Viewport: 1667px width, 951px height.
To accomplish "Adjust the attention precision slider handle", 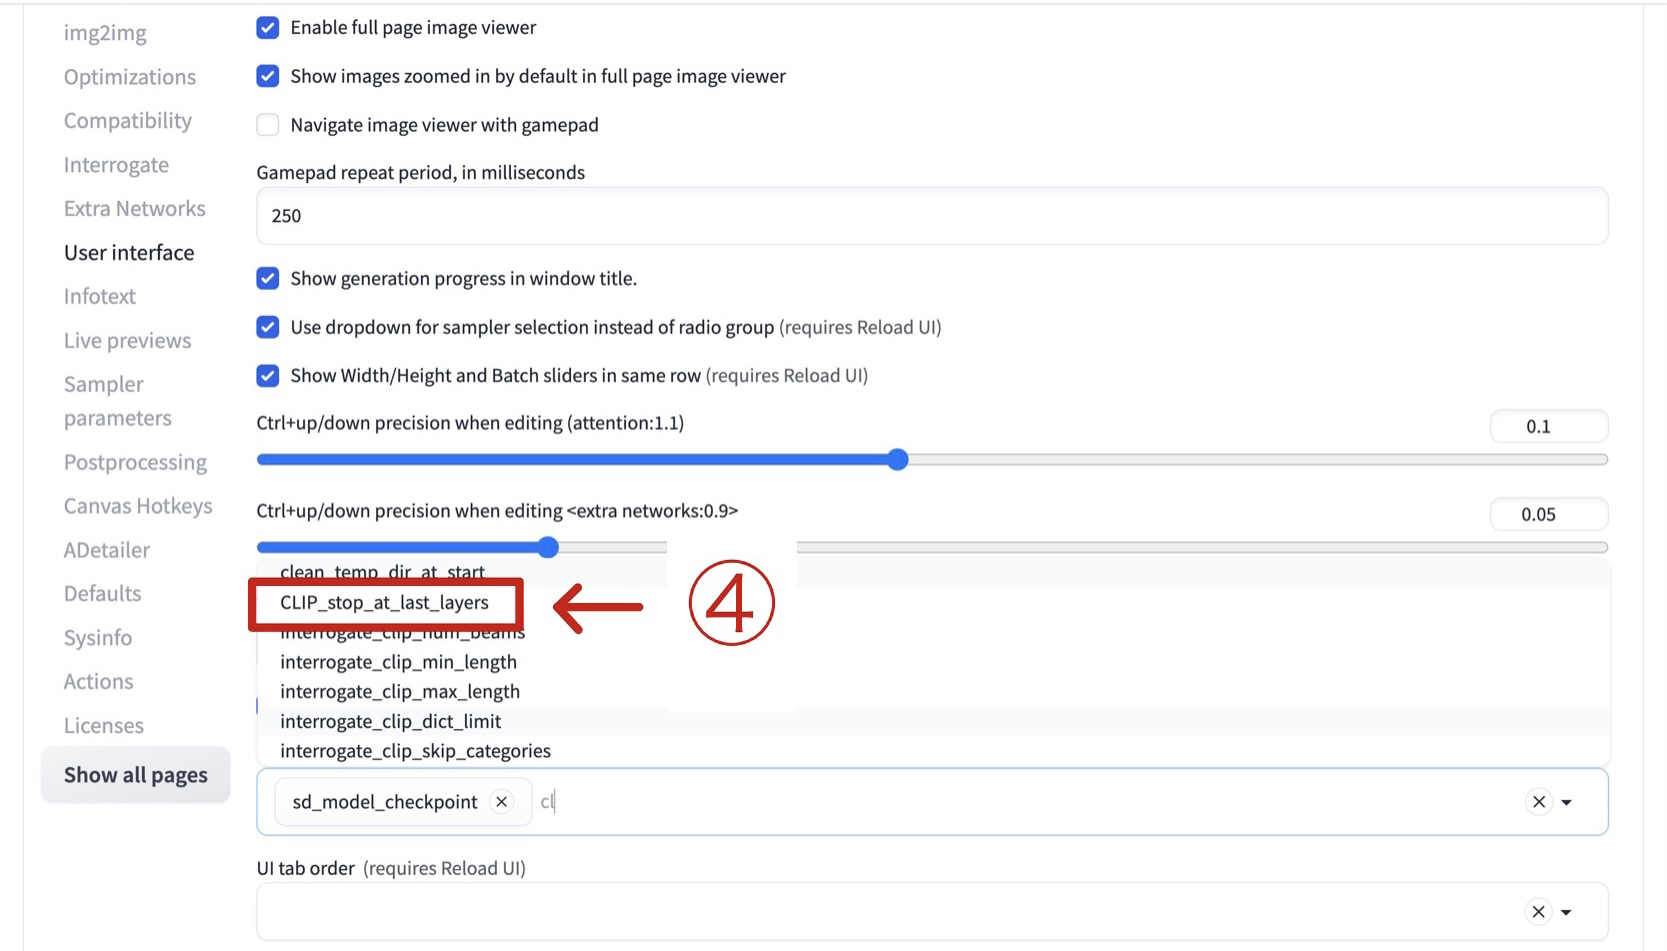I will 898,460.
